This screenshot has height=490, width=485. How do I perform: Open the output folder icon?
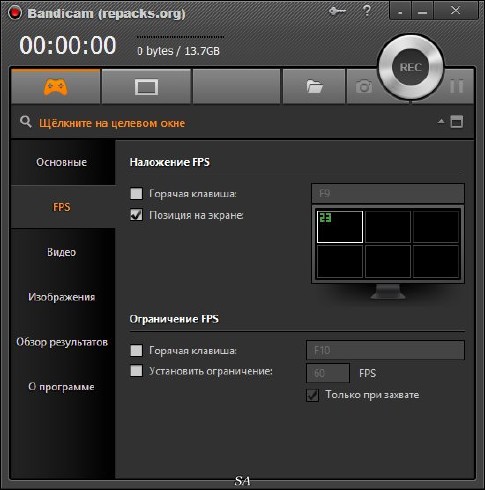314,87
